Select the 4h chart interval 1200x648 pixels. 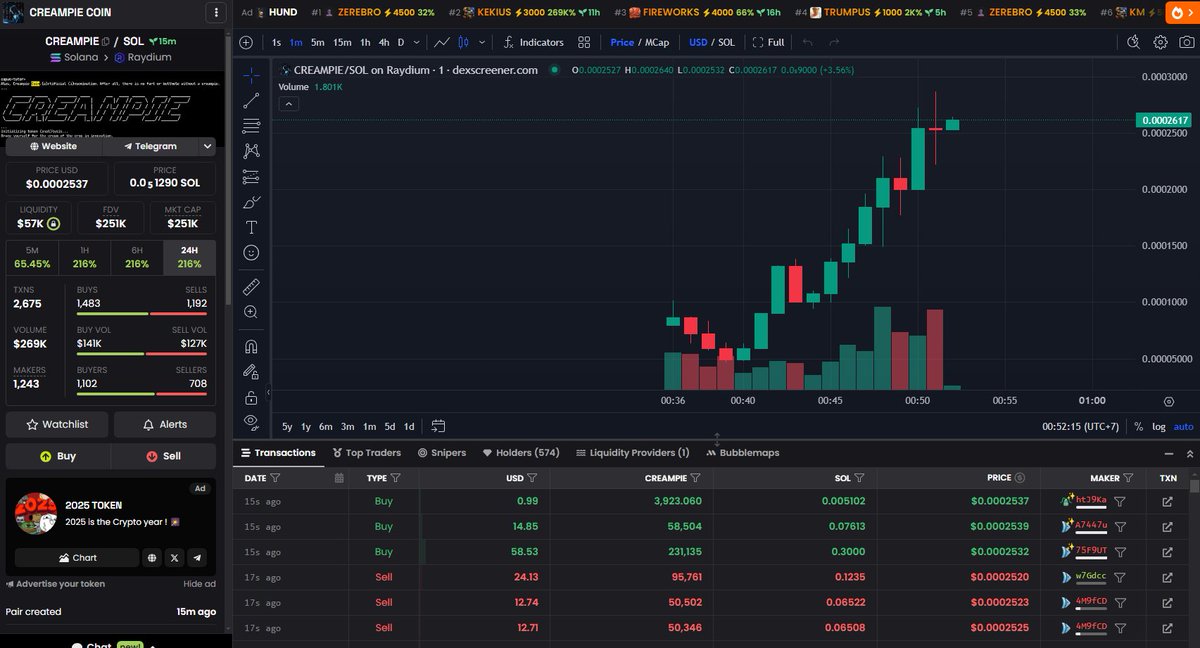tap(384, 42)
